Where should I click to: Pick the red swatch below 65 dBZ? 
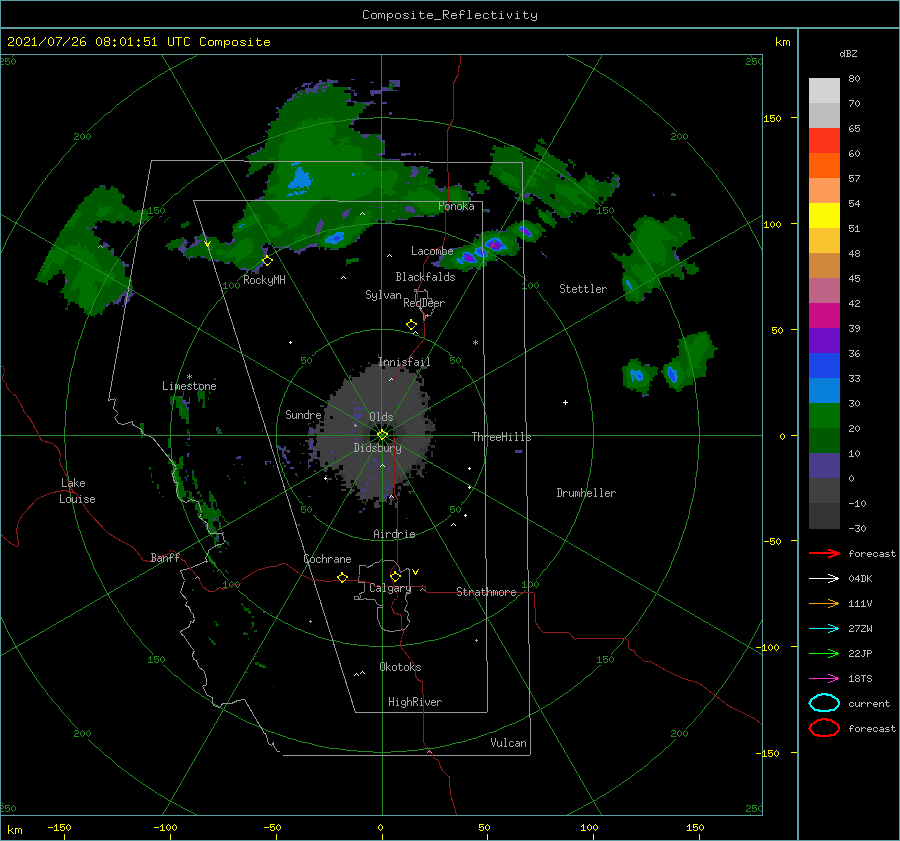point(824,140)
